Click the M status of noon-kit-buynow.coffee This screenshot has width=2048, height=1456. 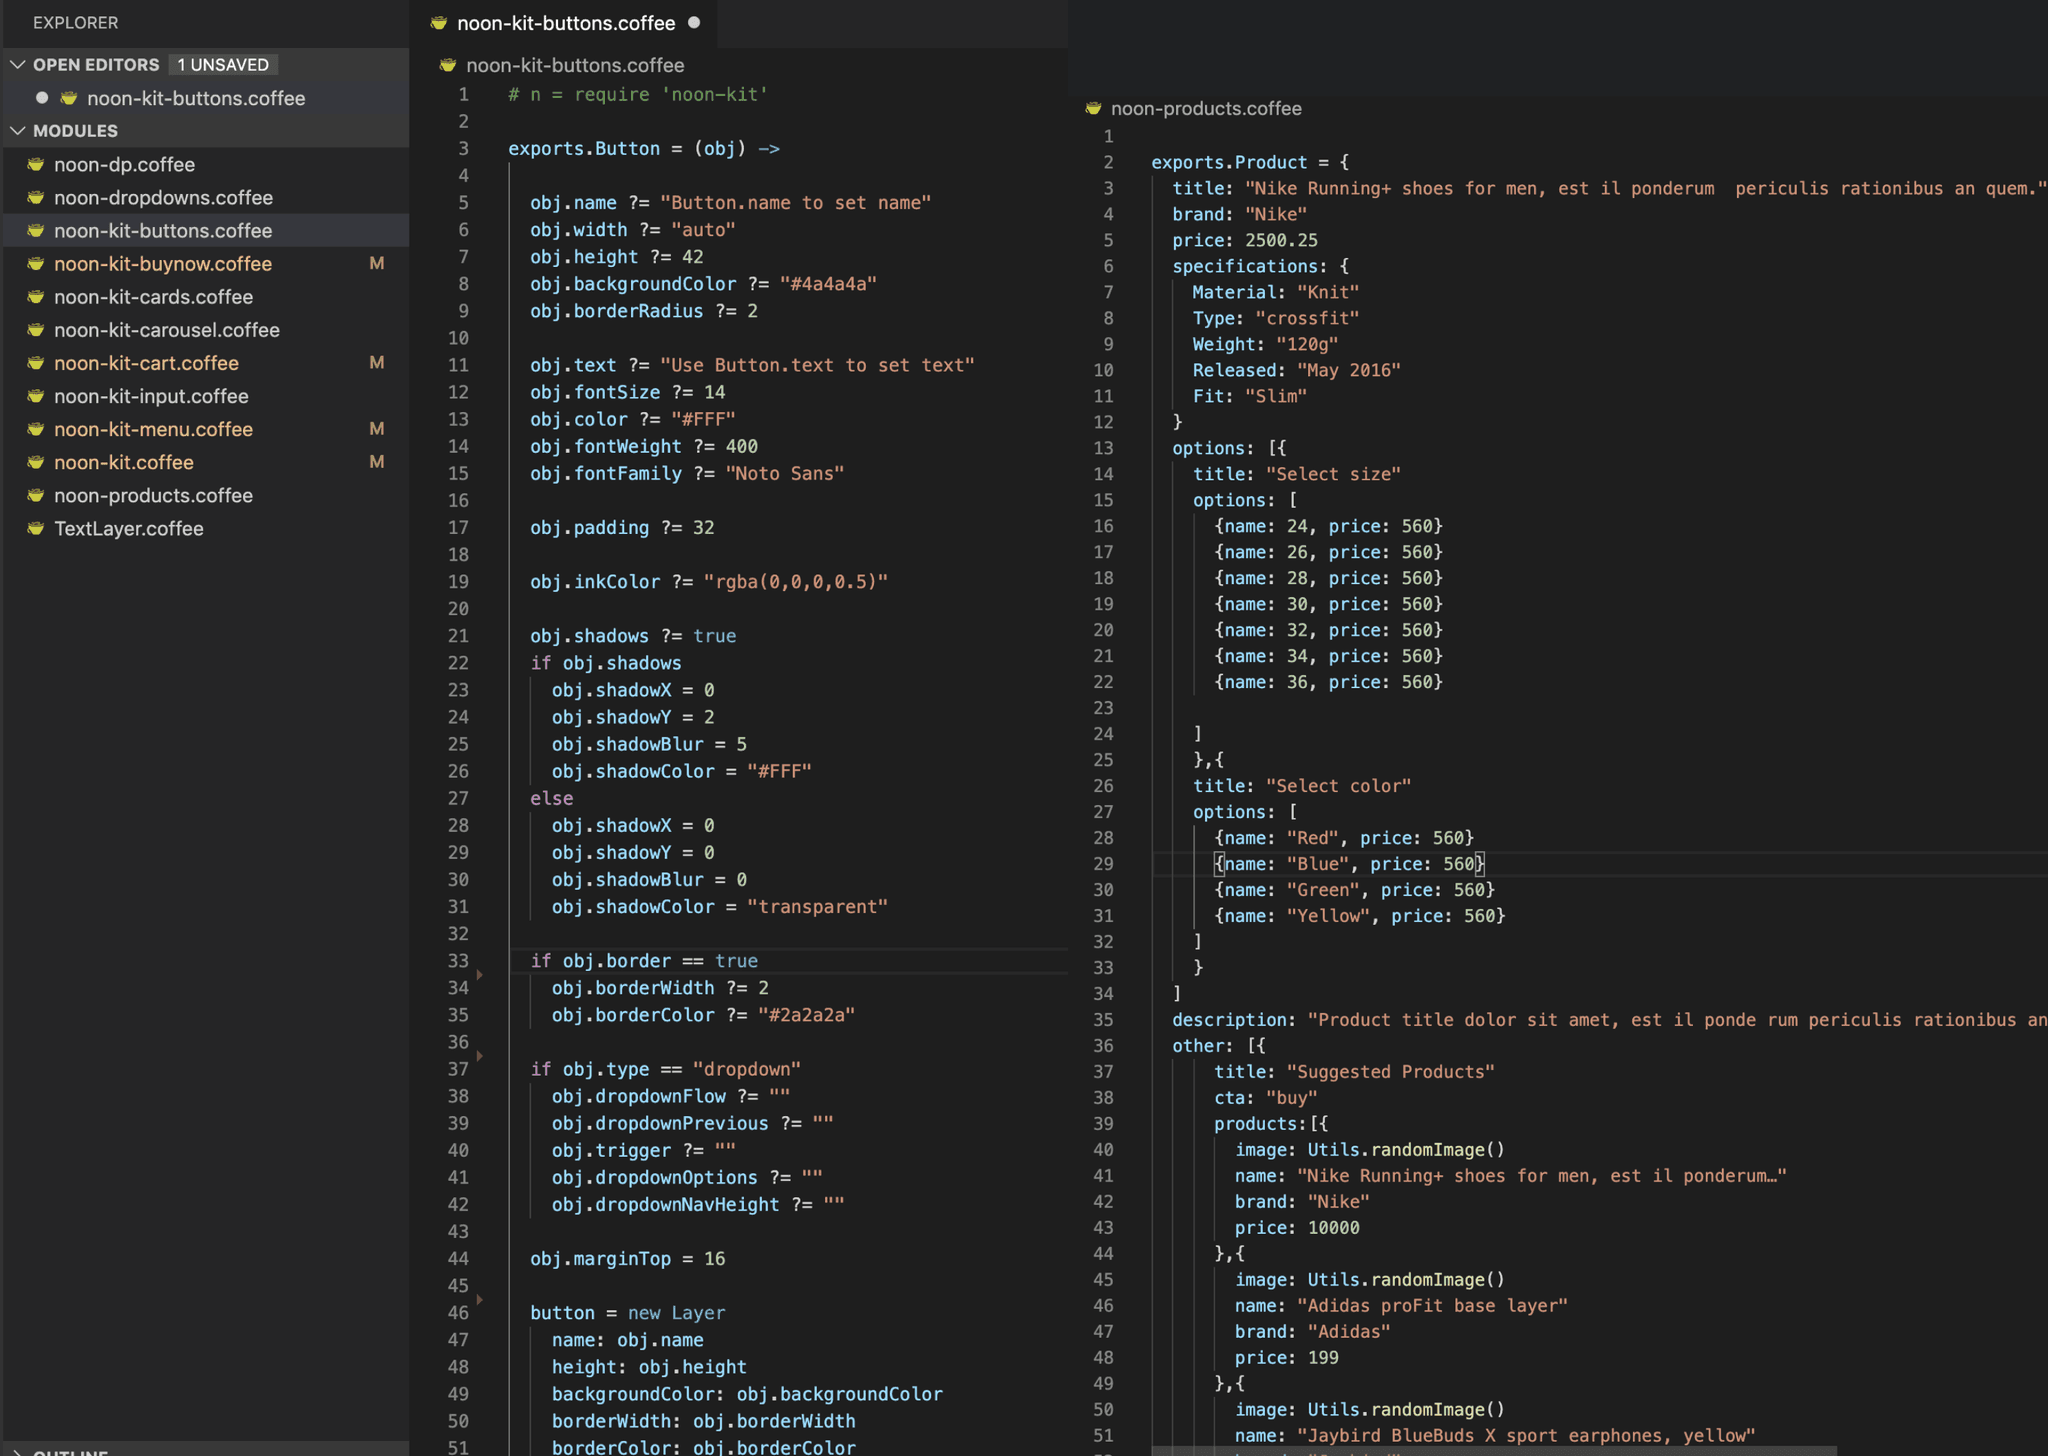377,263
